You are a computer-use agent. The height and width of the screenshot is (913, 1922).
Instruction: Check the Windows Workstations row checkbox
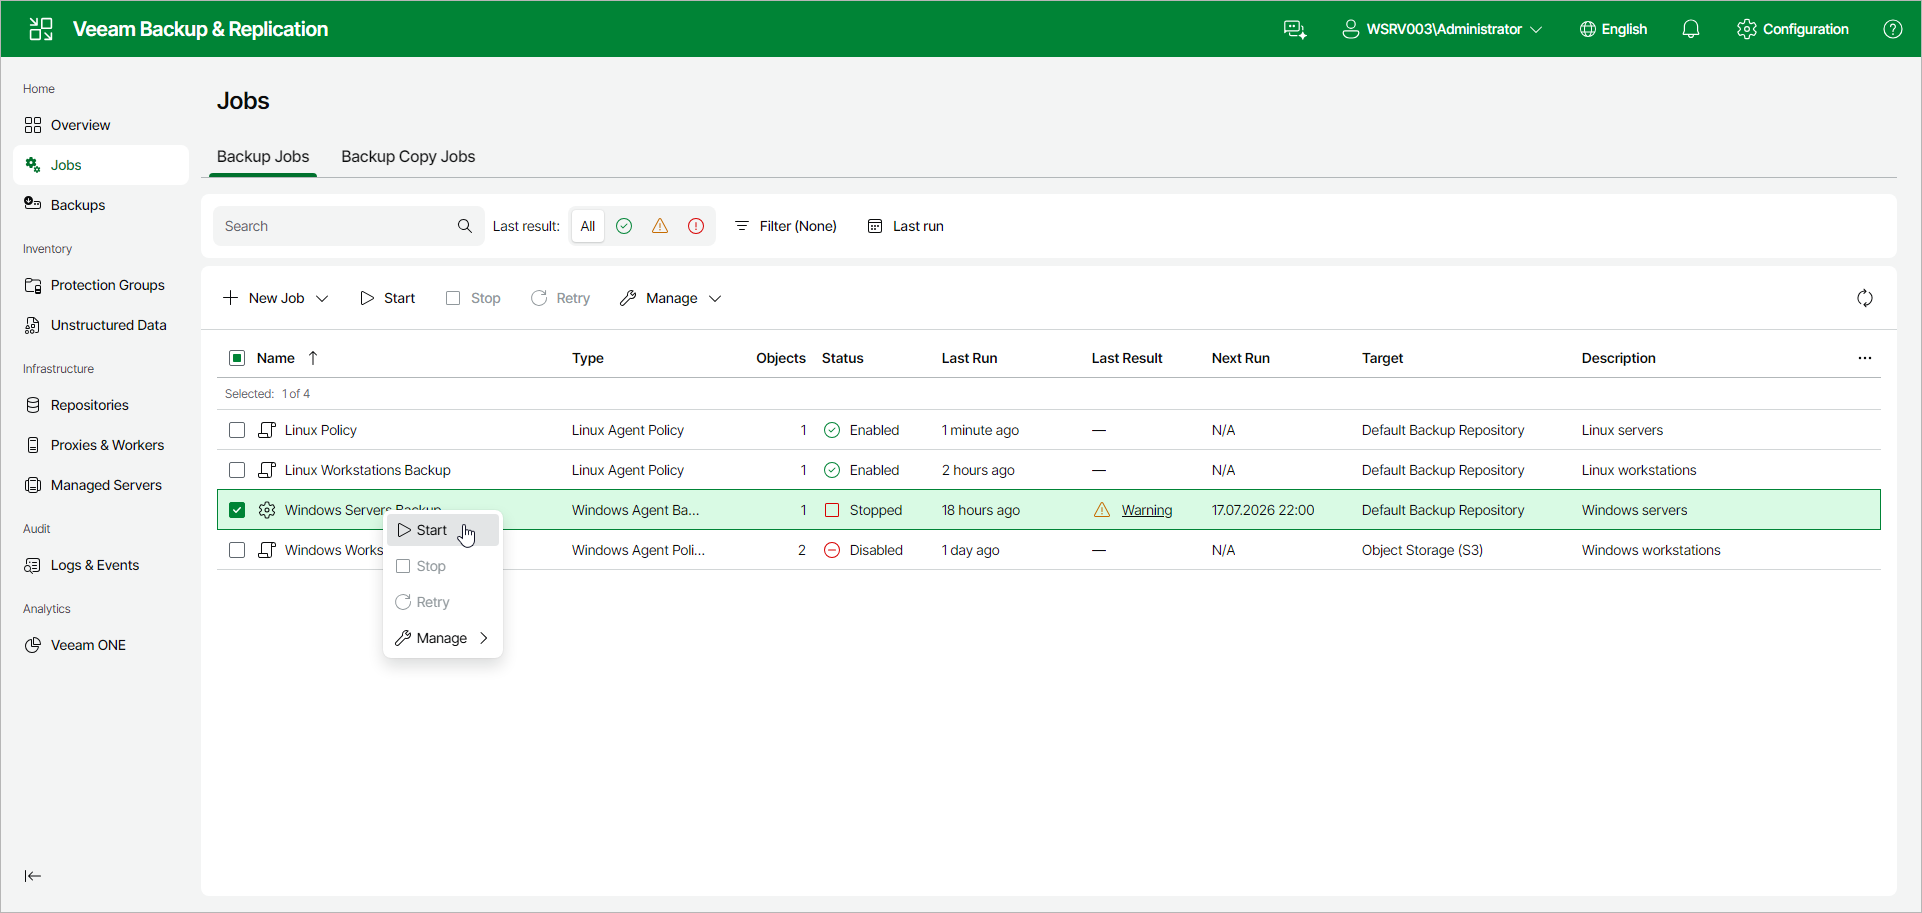tap(237, 550)
